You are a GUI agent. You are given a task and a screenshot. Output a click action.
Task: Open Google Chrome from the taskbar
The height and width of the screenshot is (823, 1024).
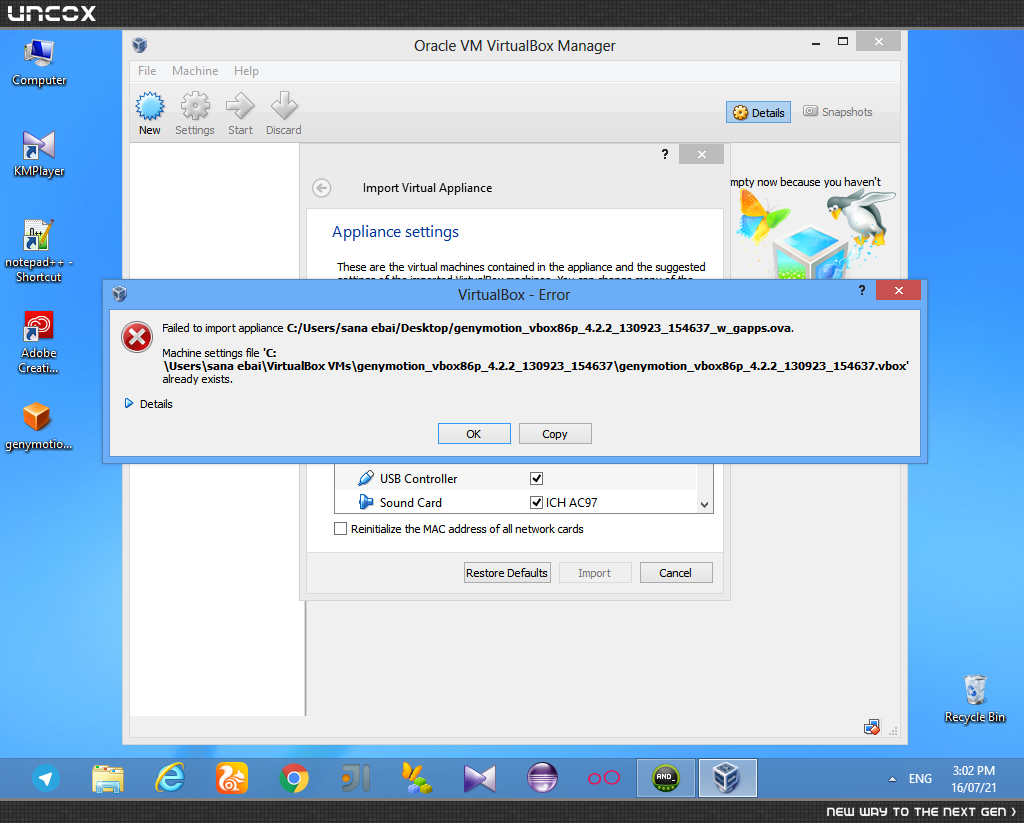coord(294,779)
